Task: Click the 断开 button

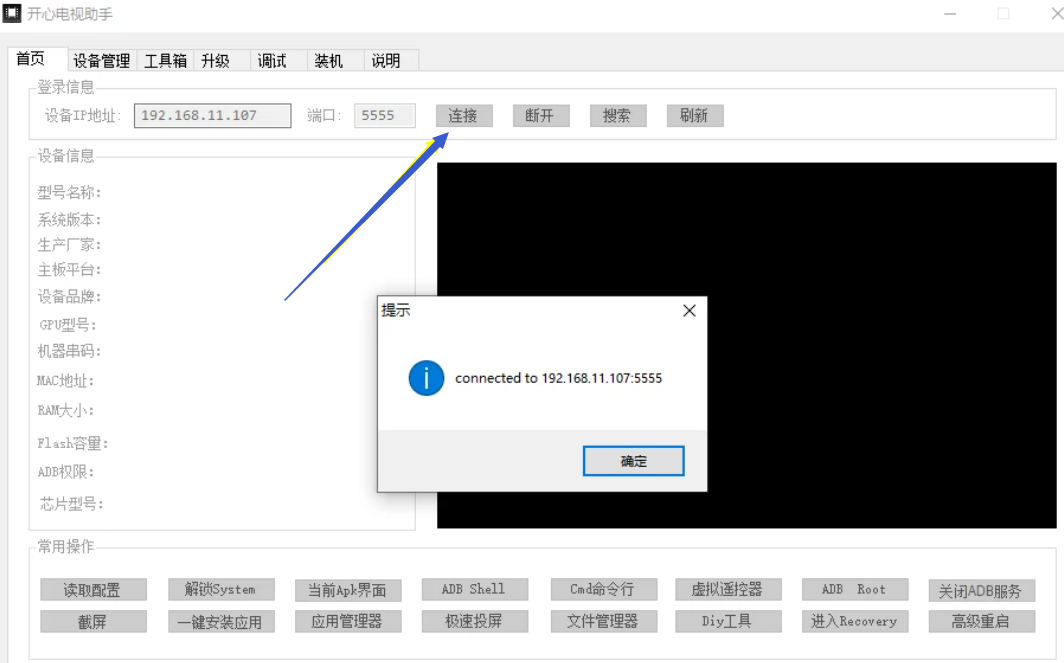Action: click(x=541, y=115)
